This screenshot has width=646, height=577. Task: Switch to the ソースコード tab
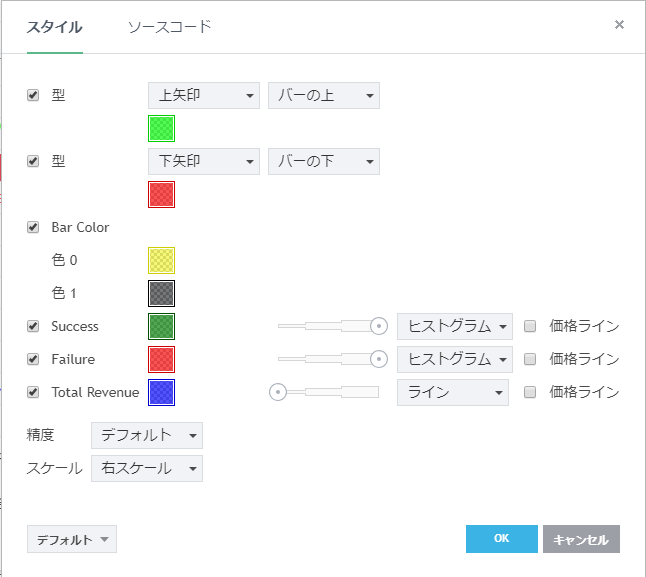169,27
